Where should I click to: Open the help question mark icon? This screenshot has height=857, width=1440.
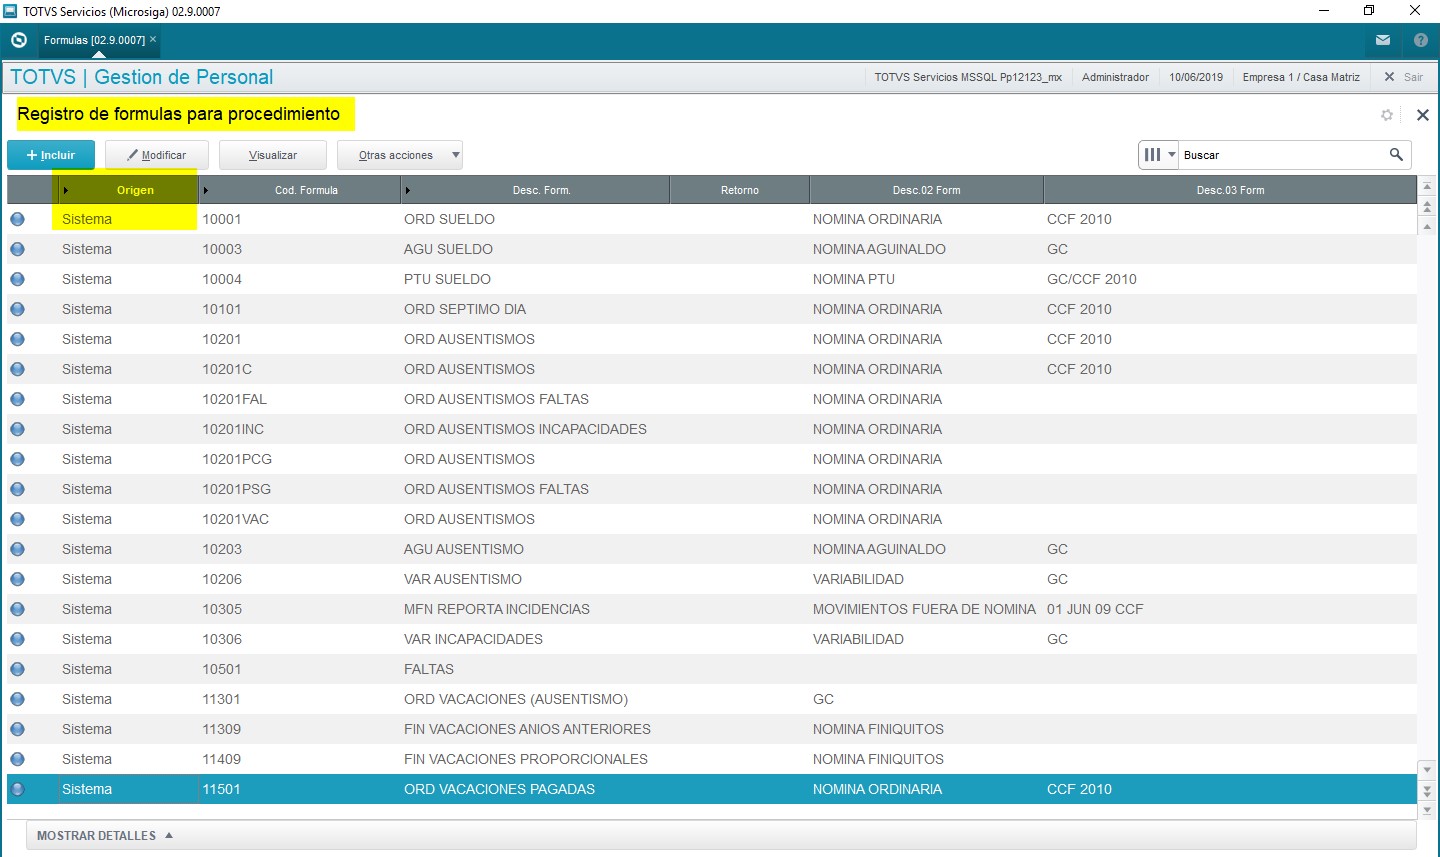tap(1421, 40)
